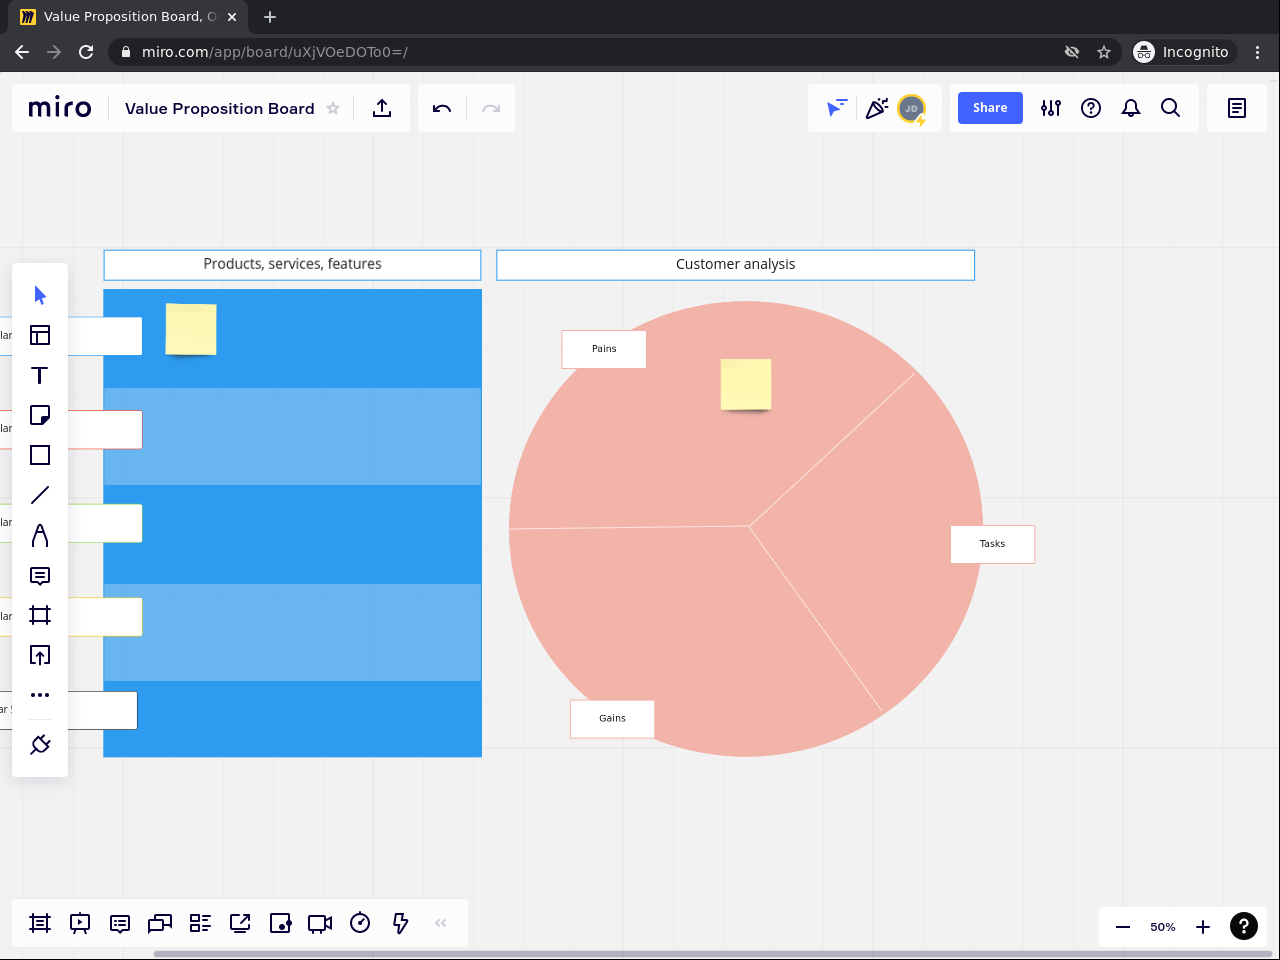Click the Share button
Screen dimensions: 1280x960
click(x=990, y=108)
